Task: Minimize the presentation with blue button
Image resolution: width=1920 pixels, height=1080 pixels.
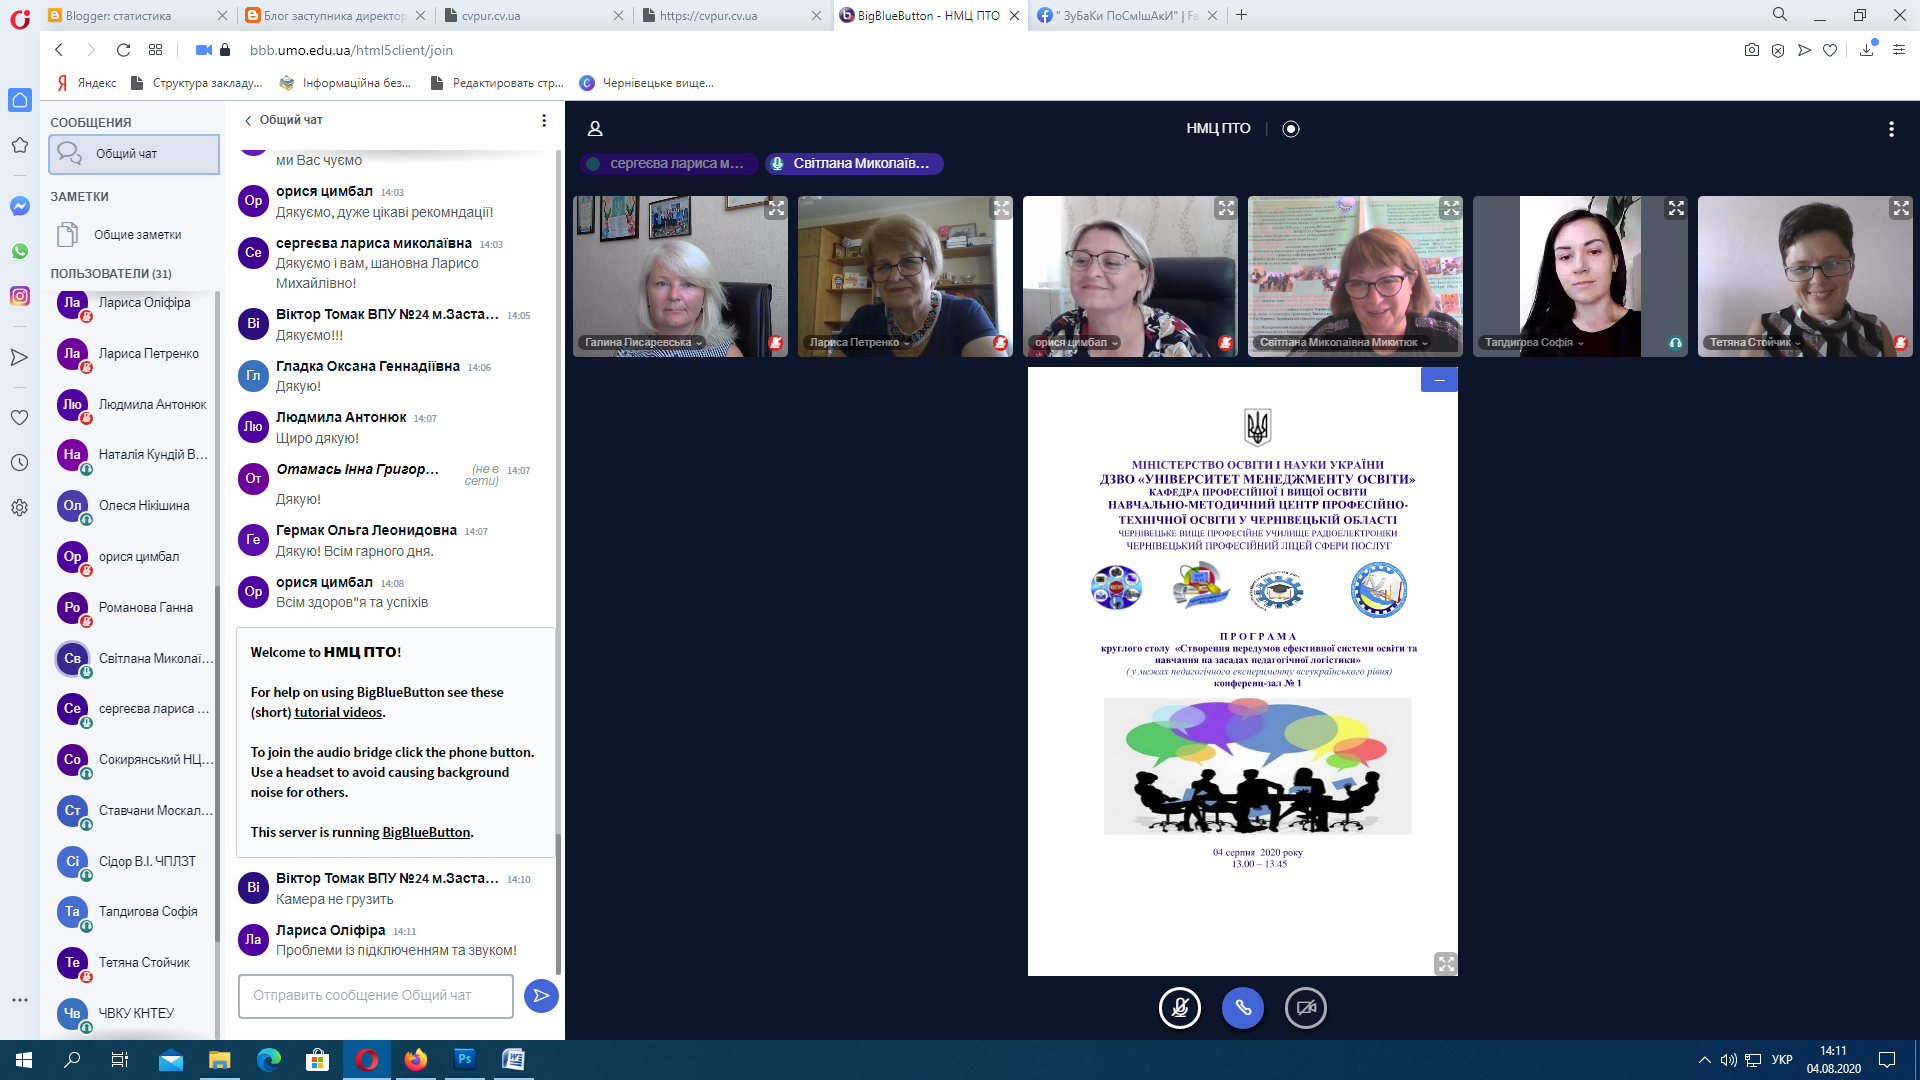Action: 1439,380
